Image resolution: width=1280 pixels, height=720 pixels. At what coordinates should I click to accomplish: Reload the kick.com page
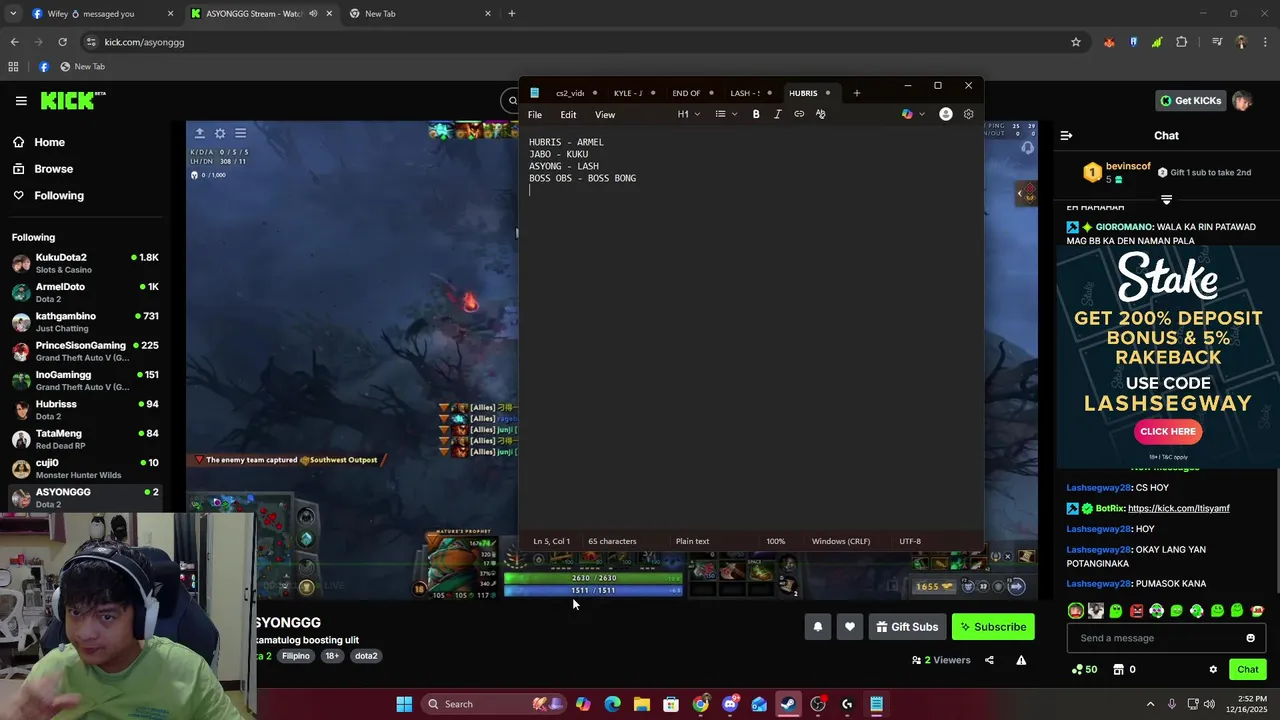(x=62, y=42)
